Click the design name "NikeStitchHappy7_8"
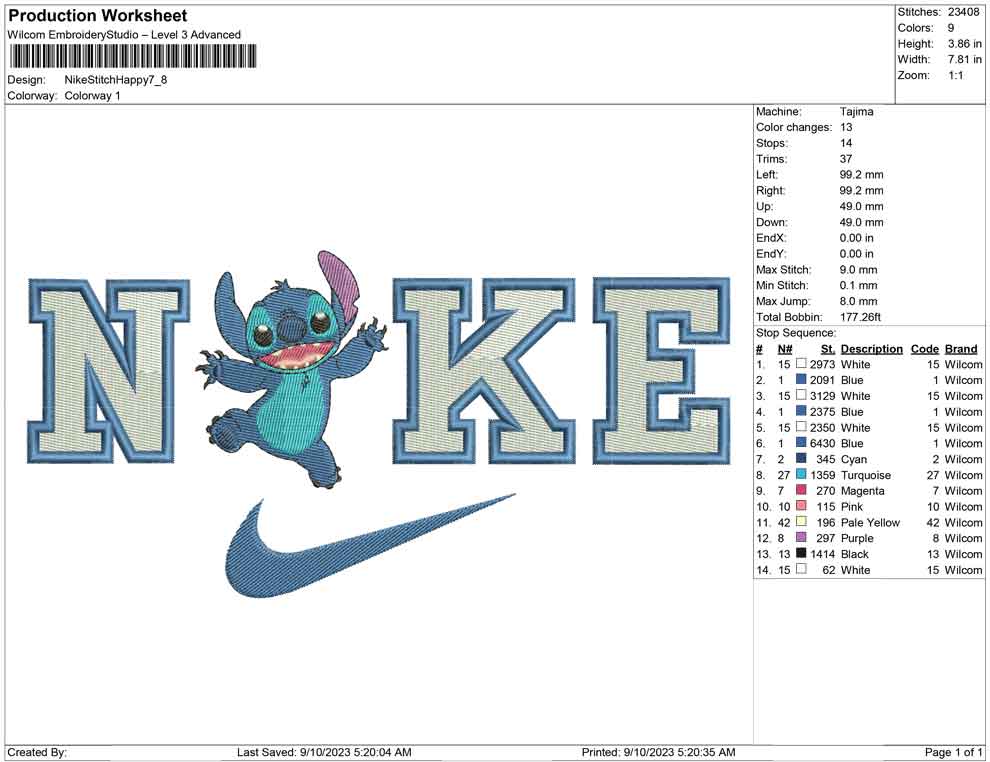Viewport: 990px width, 762px height. [x=116, y=80]
